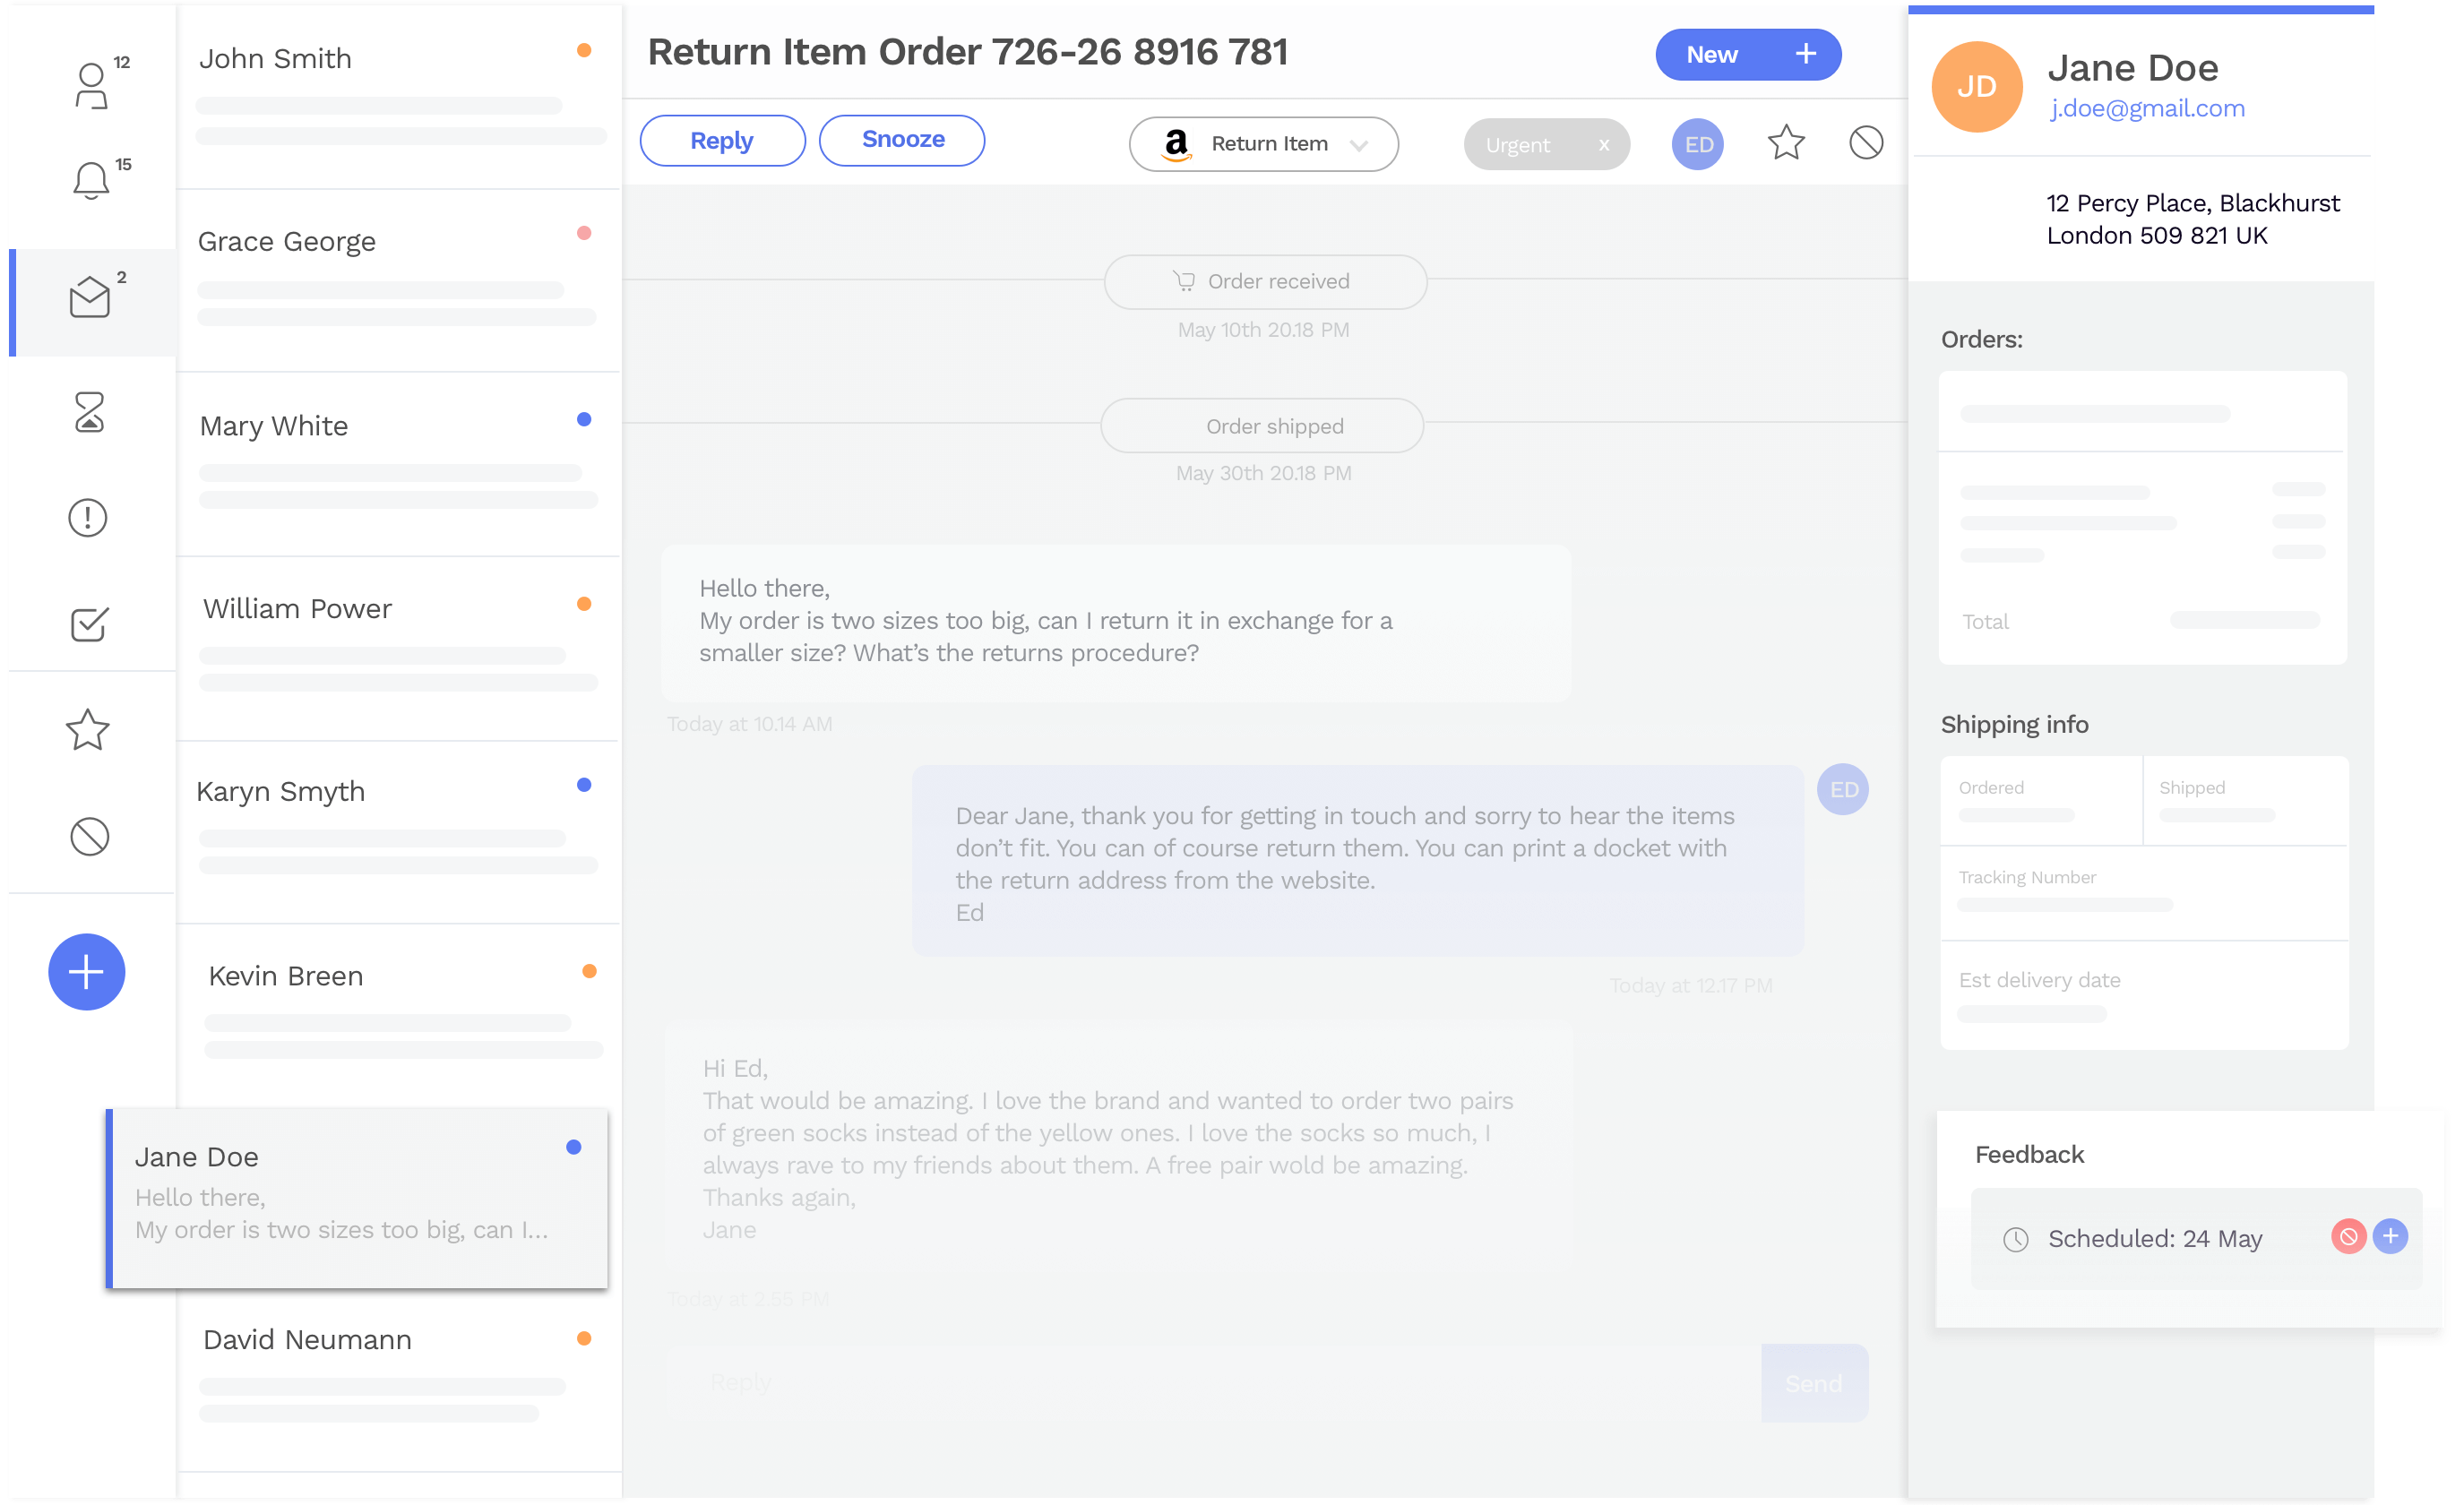Toggle Kevin Breen's orange status dot
This screenshot has height=1505, width=2464.
click(x=589, y=971)
